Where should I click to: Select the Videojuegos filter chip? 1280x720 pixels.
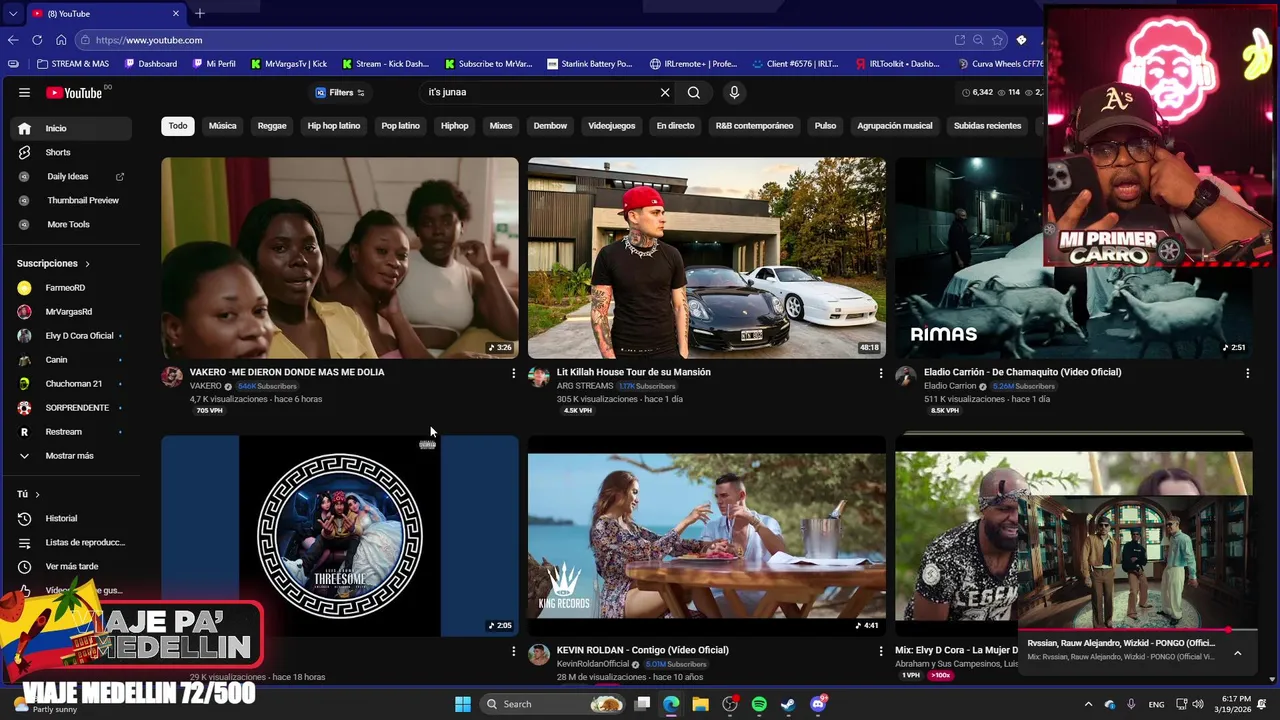612,126
